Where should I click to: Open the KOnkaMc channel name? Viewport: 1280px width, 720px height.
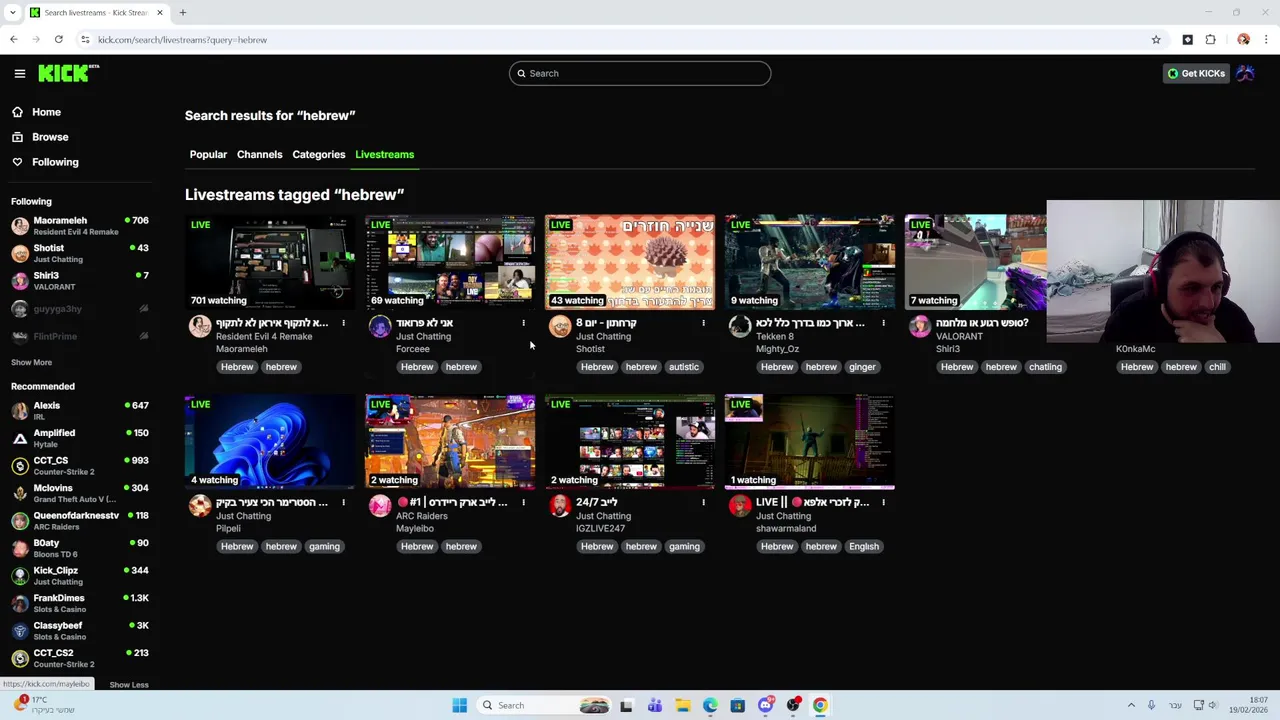click(x=1135, y=349)
